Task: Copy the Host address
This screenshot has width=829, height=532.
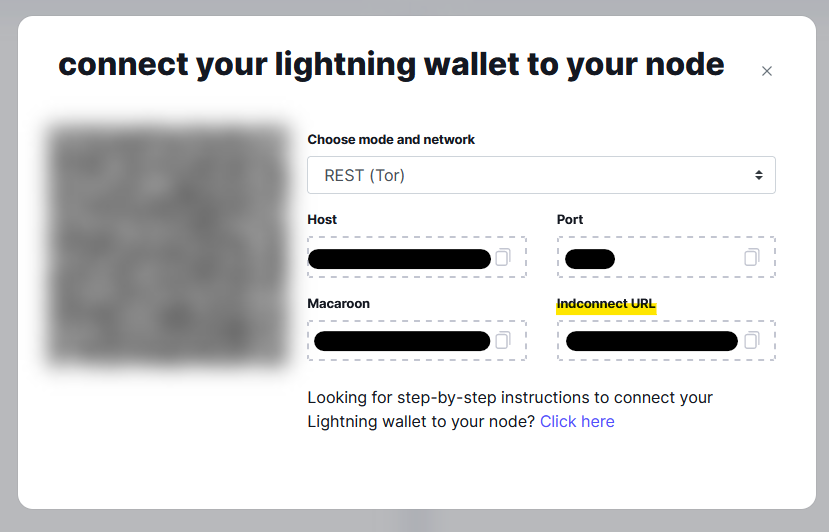Action: point(503,258)
